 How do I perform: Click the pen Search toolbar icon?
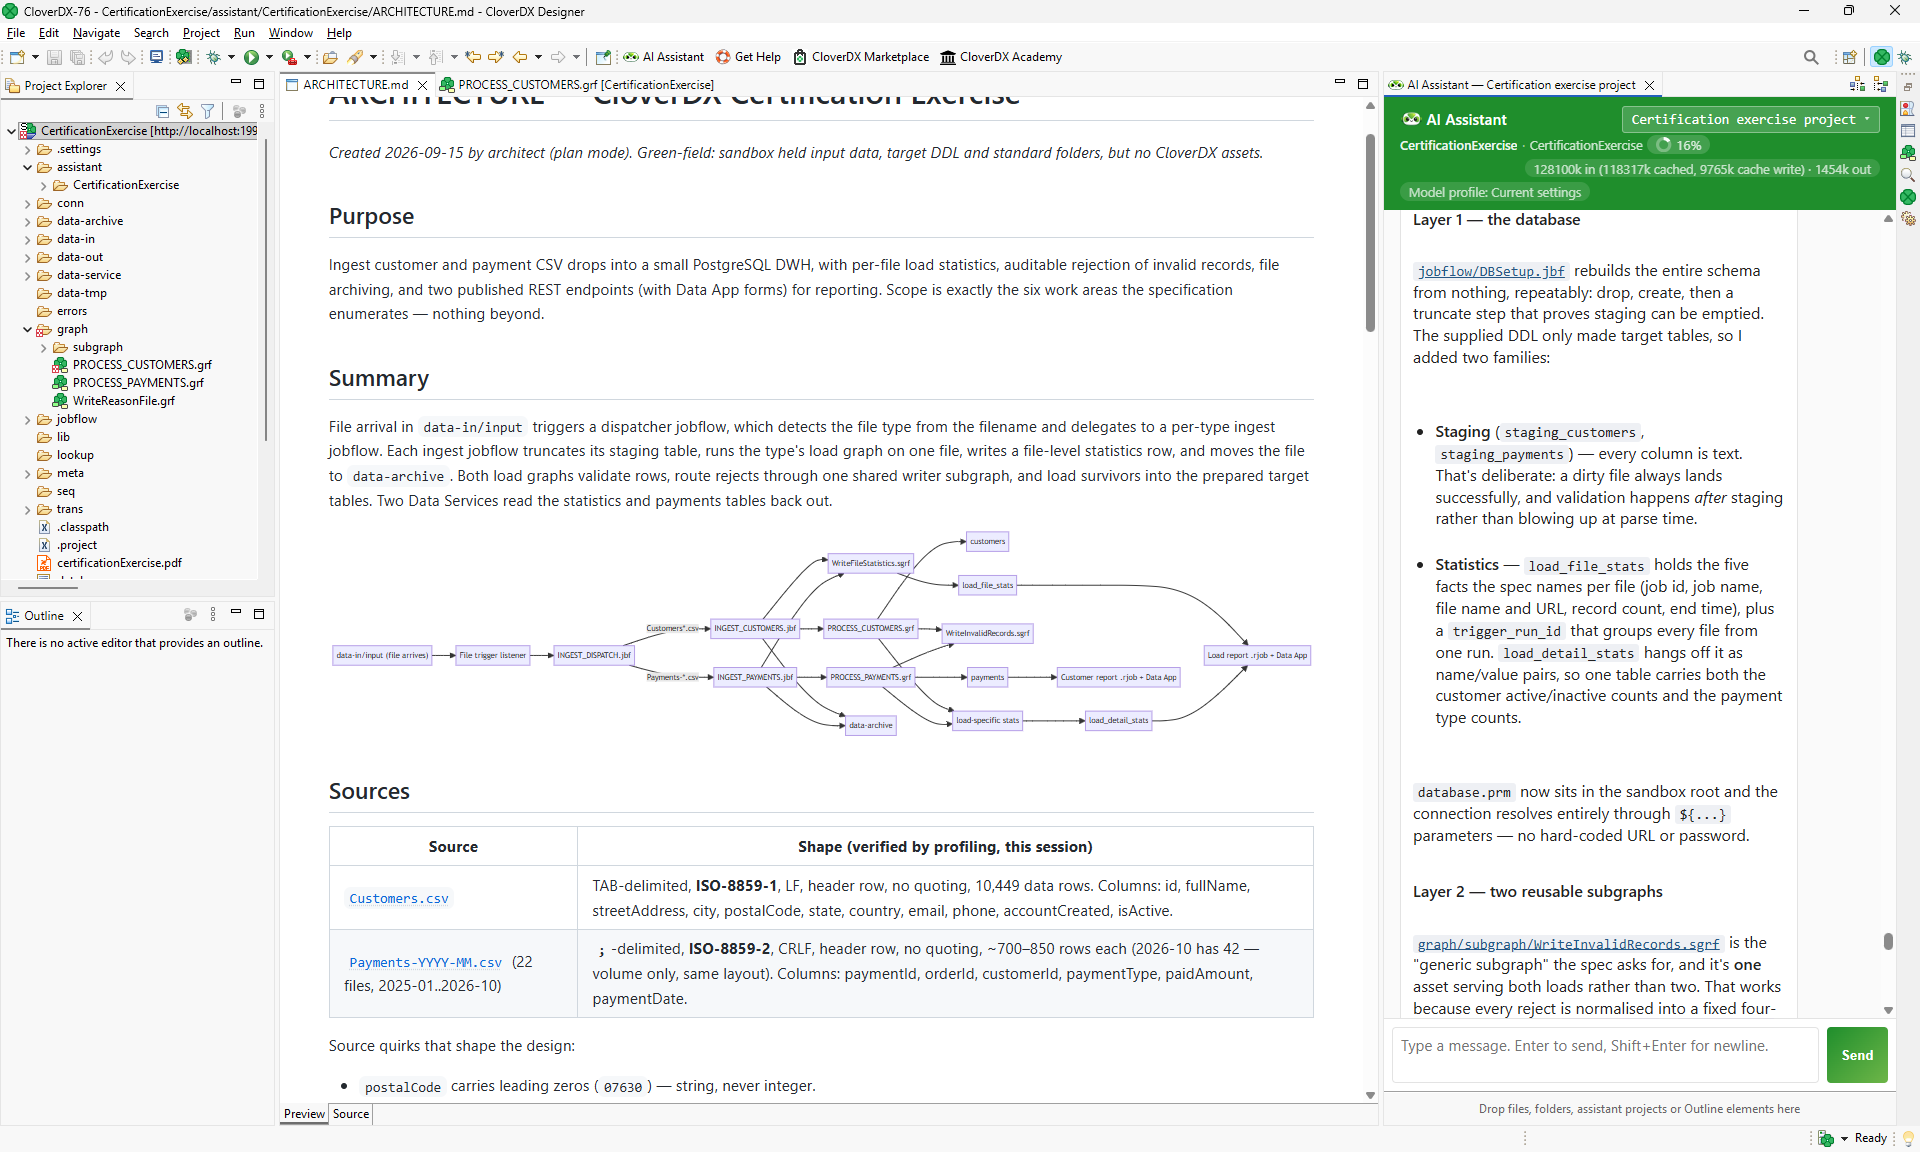pyautogui.click(x=355, y=57)
